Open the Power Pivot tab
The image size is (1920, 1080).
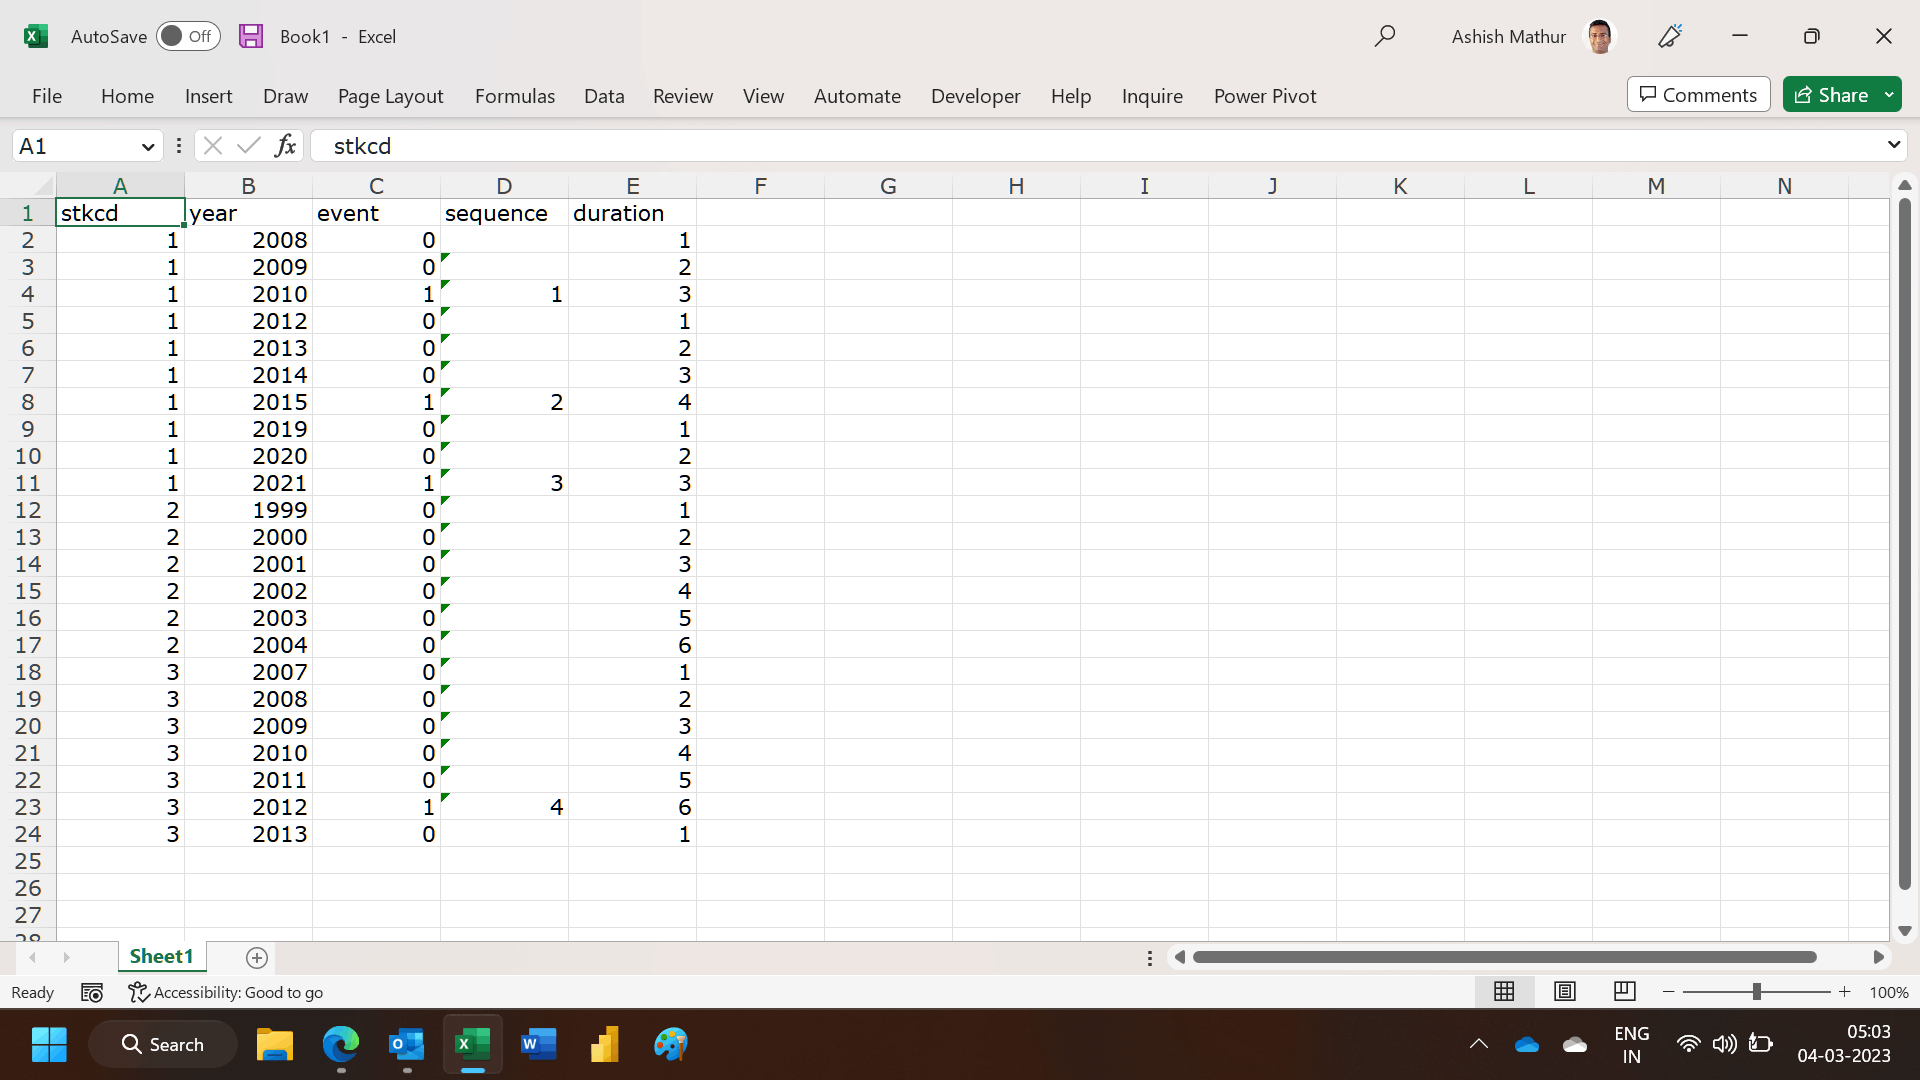[x=1265, y=96]
